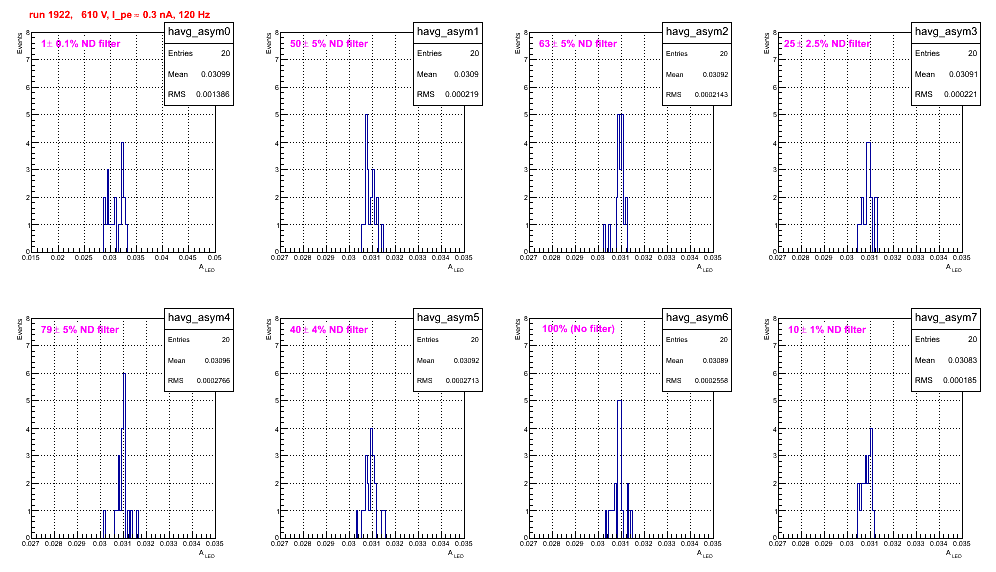Select the havg_asym3 stats box title

[x=946, y=32]
